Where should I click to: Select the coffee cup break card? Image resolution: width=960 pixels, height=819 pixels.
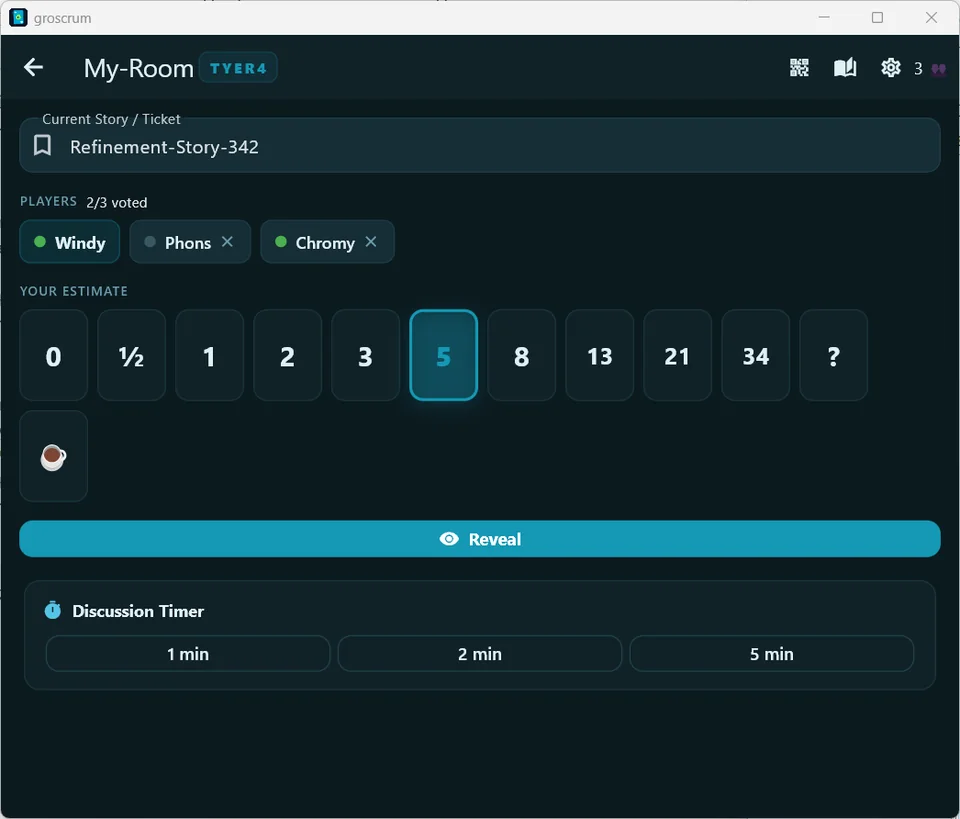[53, 456]
